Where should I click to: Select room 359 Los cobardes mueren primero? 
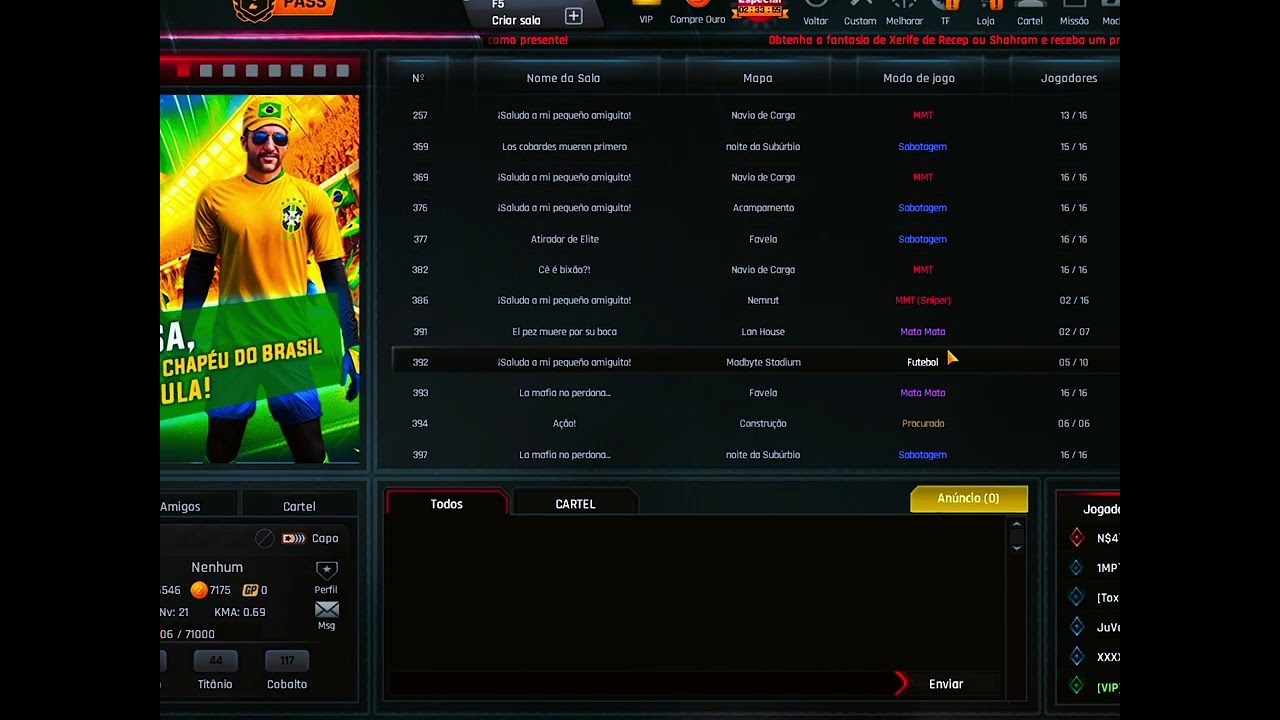click(x=755, y=146)
